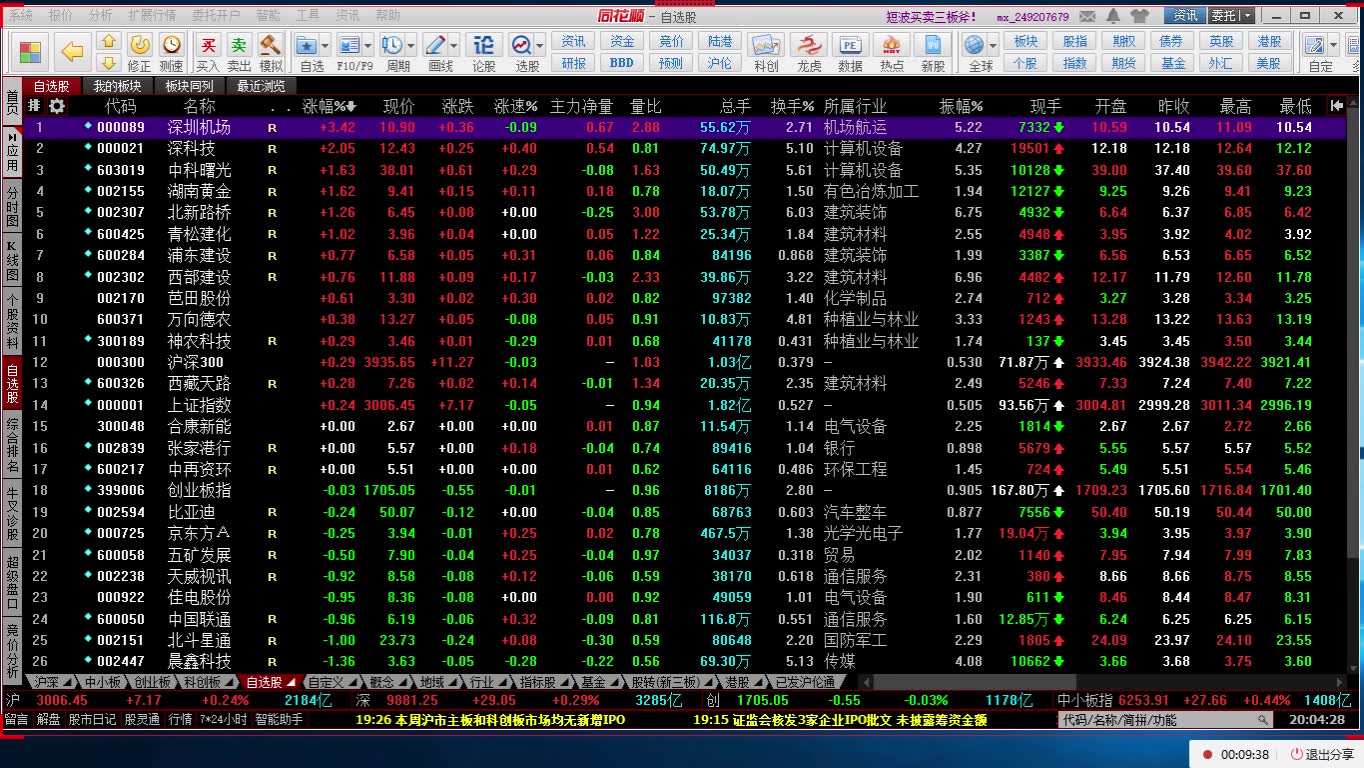
Task: Click the 退出分享 exit sharing button
Action: tap(1323, 755)
